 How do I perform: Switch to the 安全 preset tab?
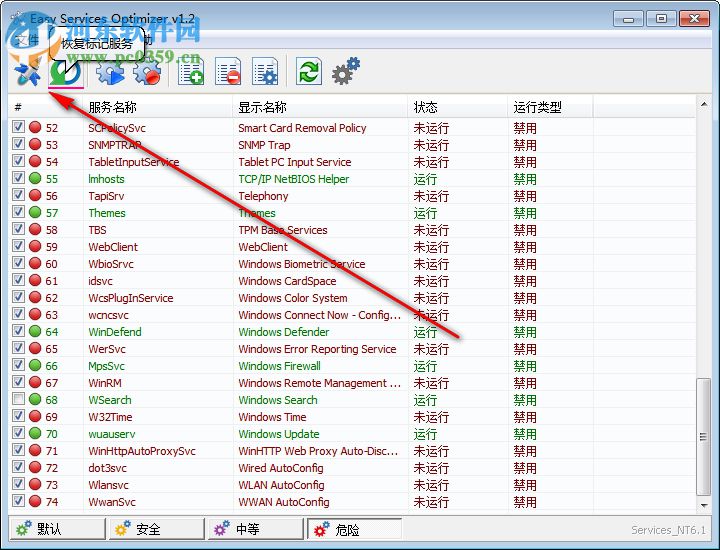tap(157, 529)
